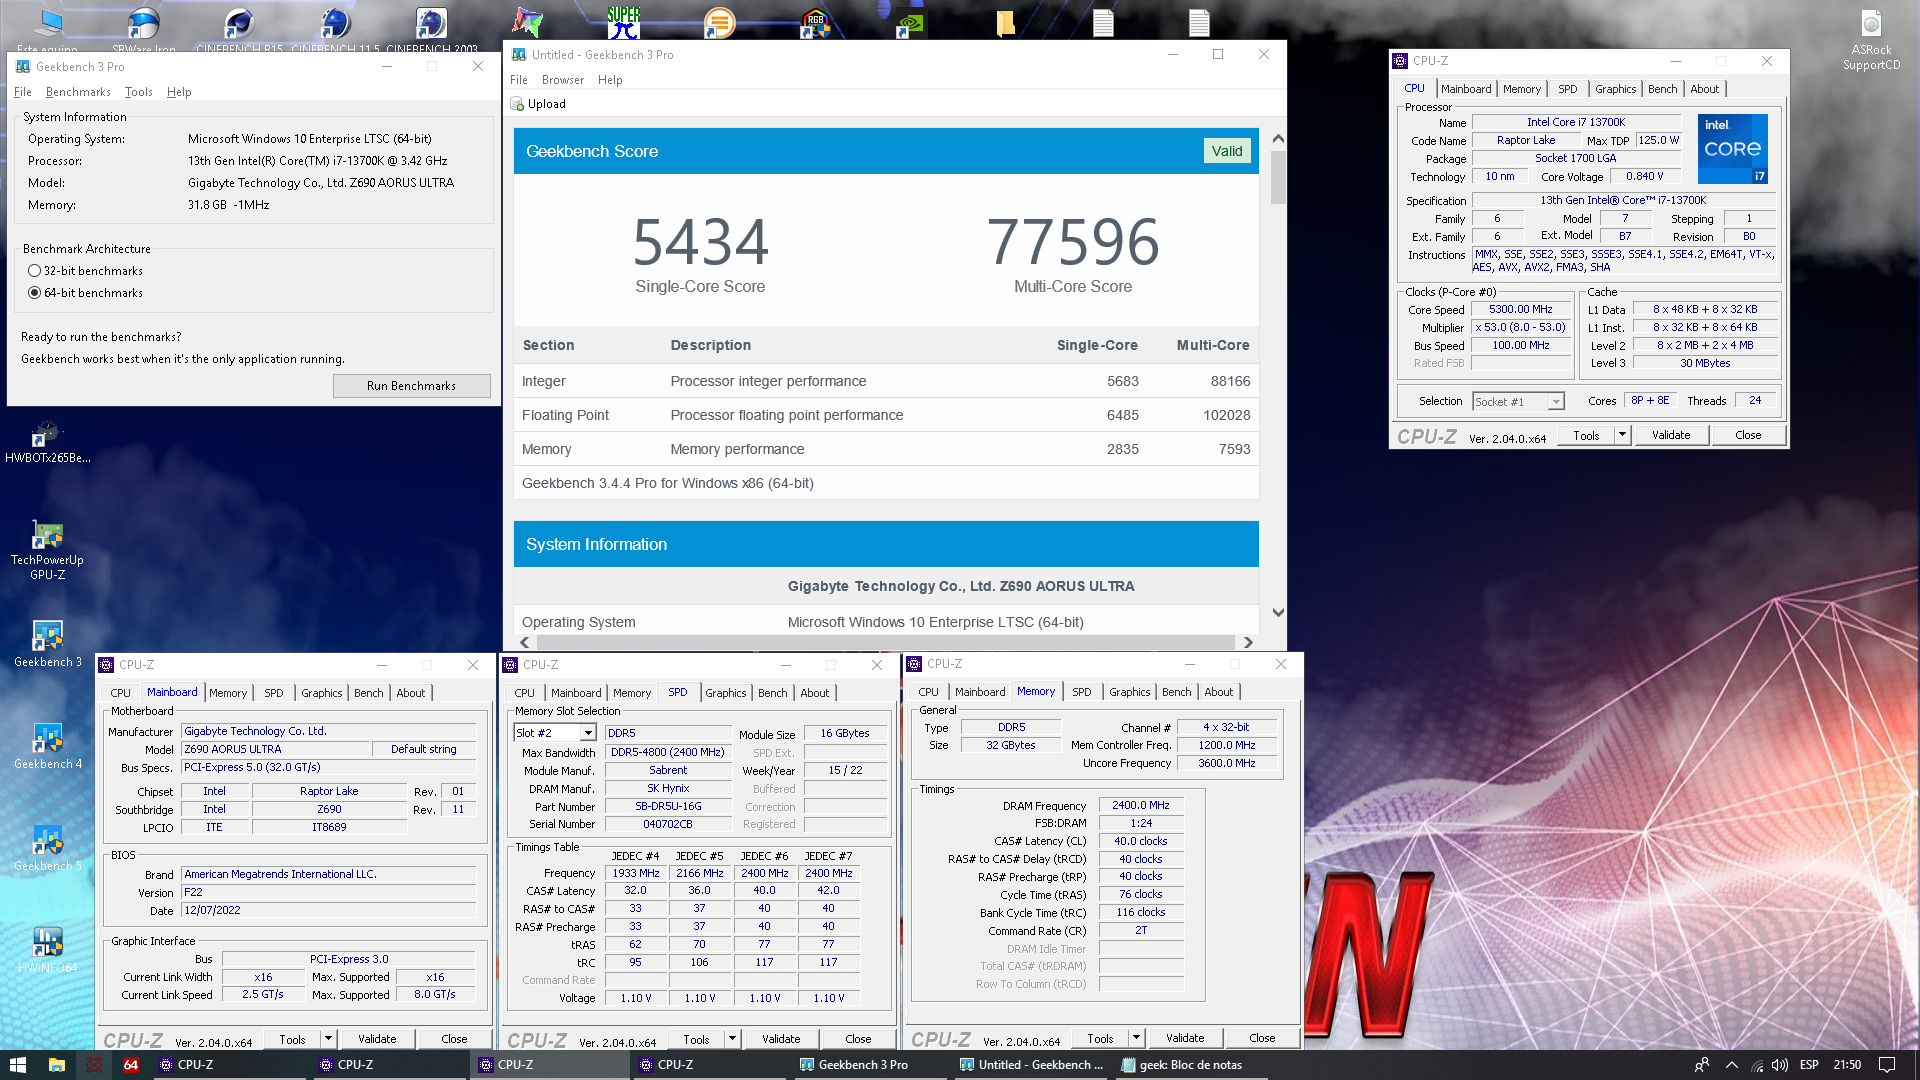Open the Geekbench 3 desktop shortcut
Image resolution: width=1920 pixels, height=1080 pixels.
coord(47,644)
